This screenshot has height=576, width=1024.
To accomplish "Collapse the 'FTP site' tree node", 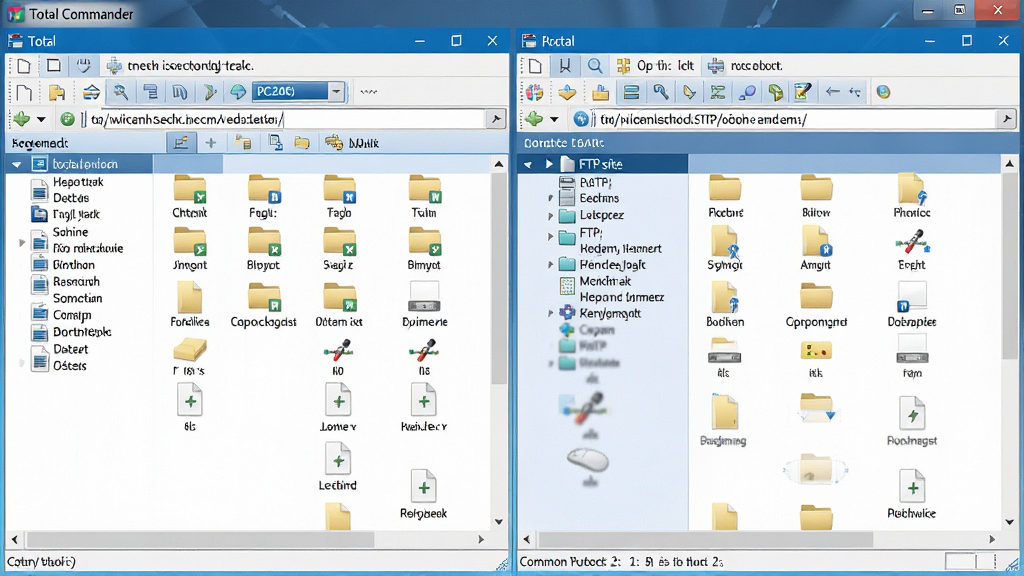I will click(x=528, y=165).
